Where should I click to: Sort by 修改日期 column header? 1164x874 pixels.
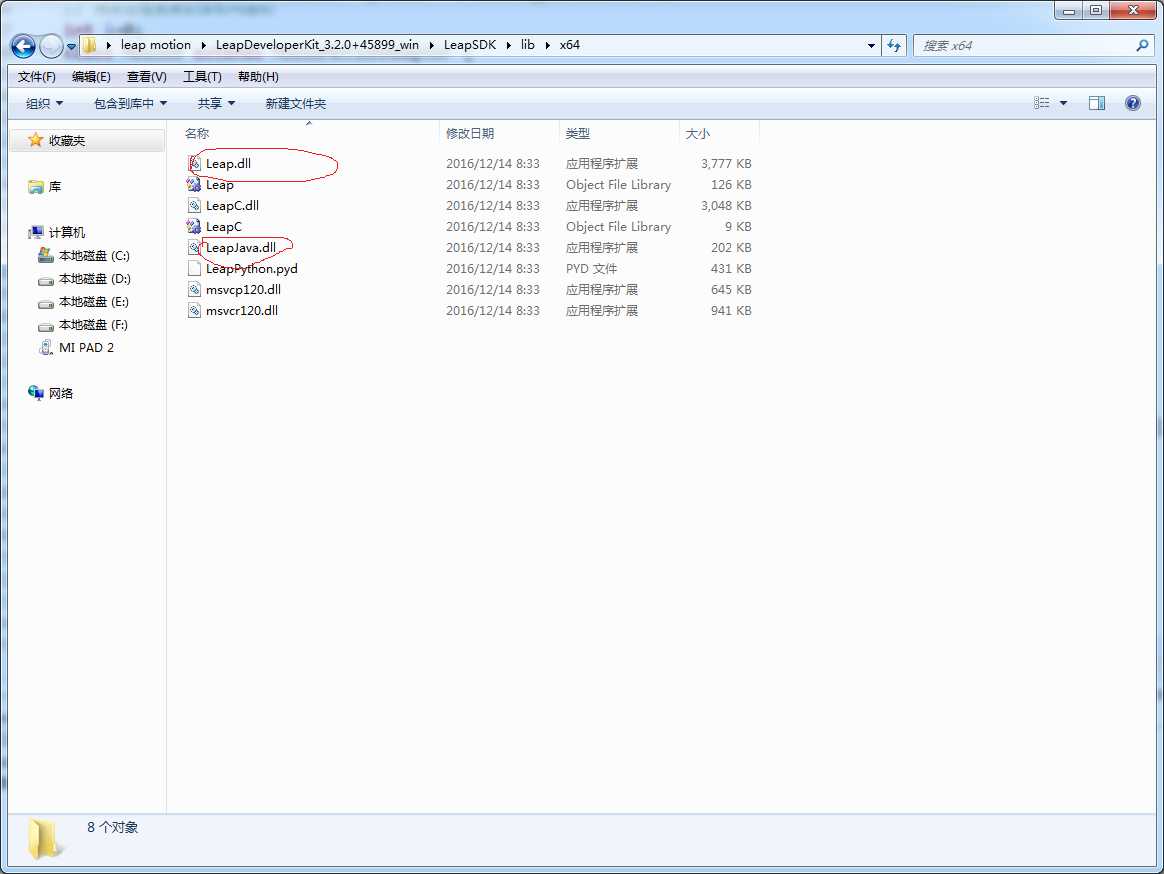[x=470, y=134]
